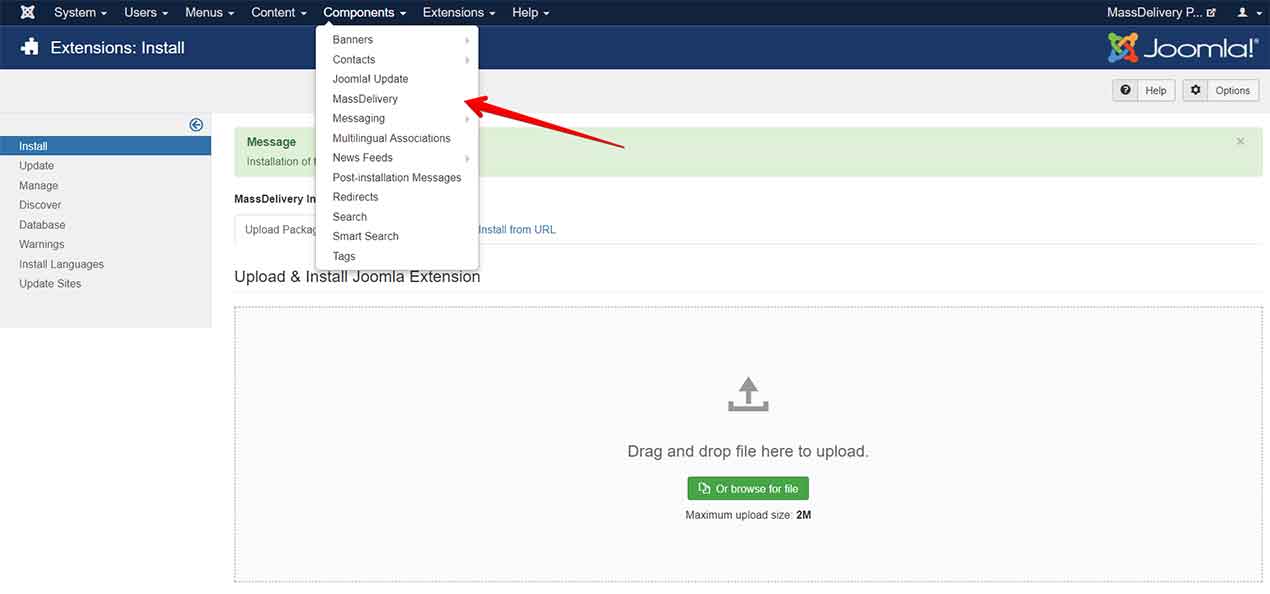Image resolution: width=1270 pixels, height=594 pixels.
Task: Open the Help button with question icon
Action: click(1143, 90)
